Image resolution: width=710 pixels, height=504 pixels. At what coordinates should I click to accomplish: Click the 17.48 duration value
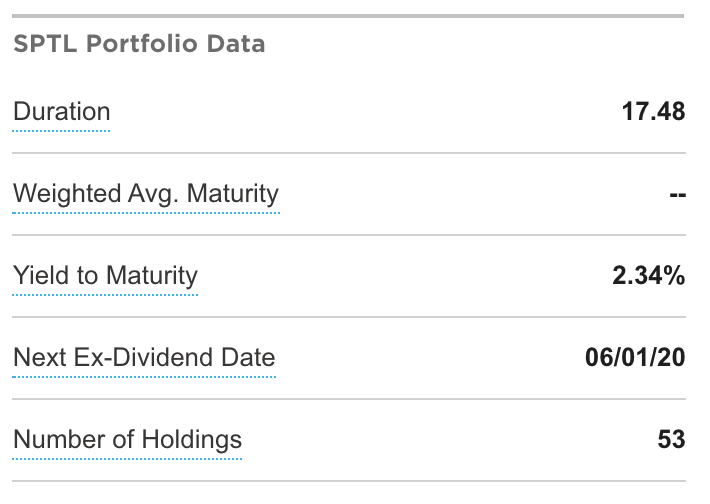pyautogui.click(x=653, y=112)
